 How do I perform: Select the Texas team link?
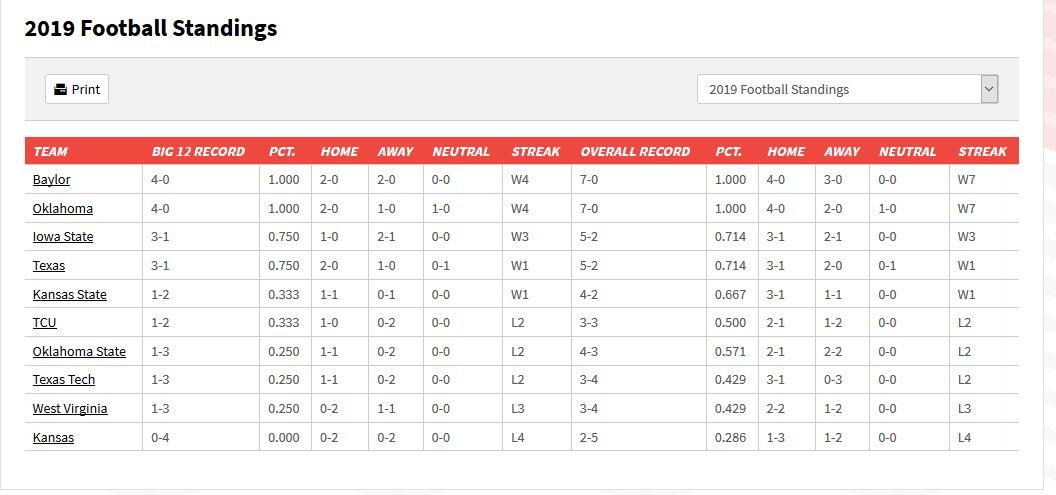point(48,265)
